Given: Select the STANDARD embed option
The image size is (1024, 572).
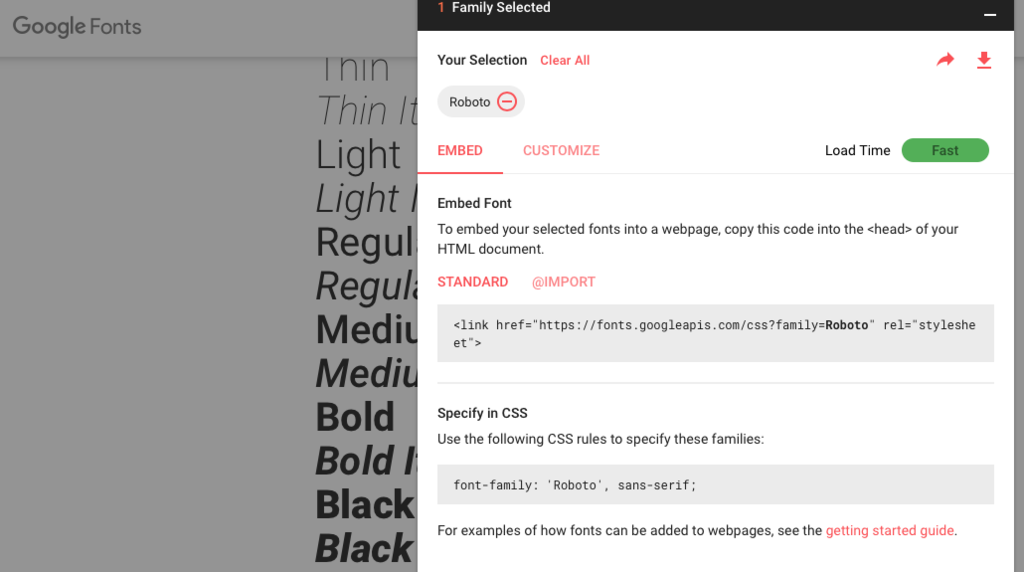Looking at the screenshot, I should (473, 281).
